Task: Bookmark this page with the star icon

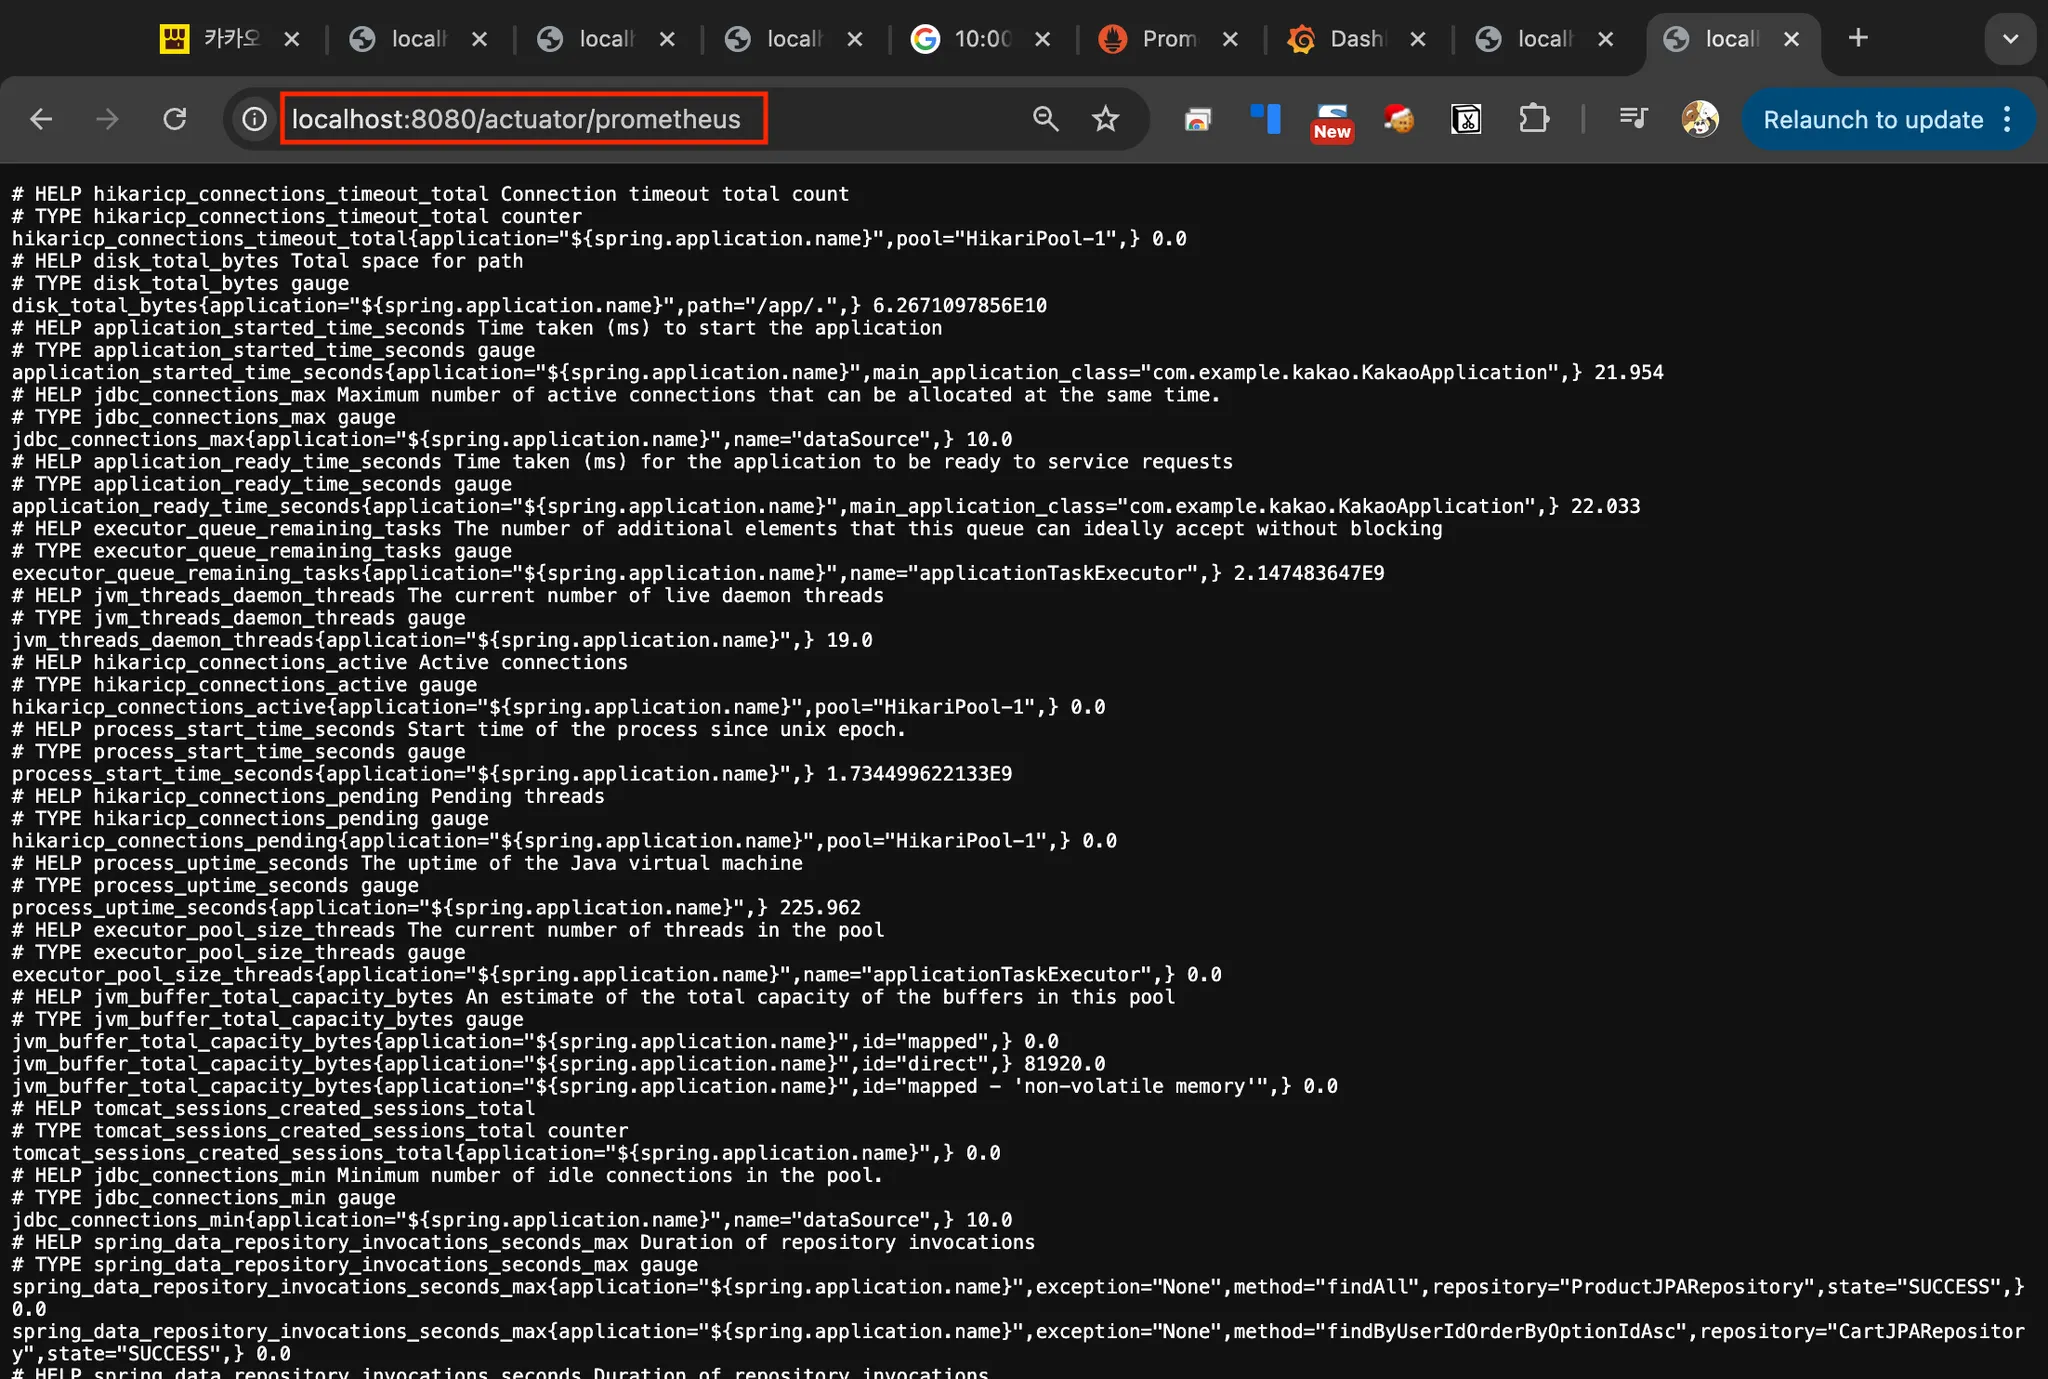Action: [1105, 119]
